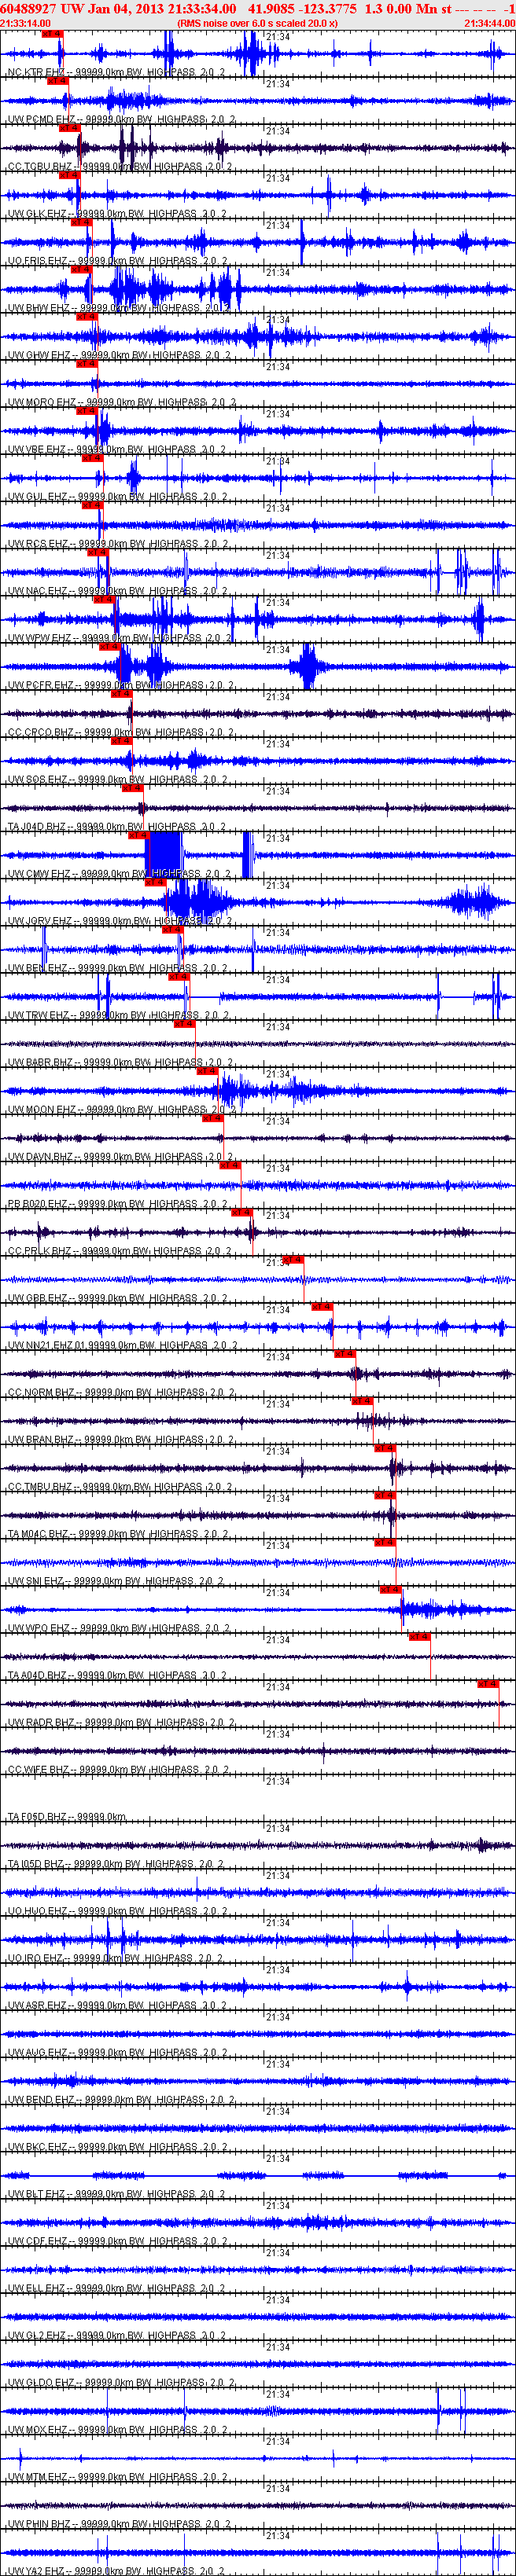The width and height of the screenshot is (516, 2576).
Task: Select the 'UW BKC EHZ' station label
Action: [x=37, y=2146]
